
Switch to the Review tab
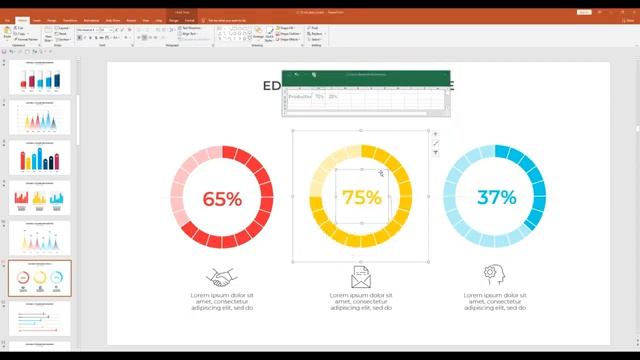(131, 20)
